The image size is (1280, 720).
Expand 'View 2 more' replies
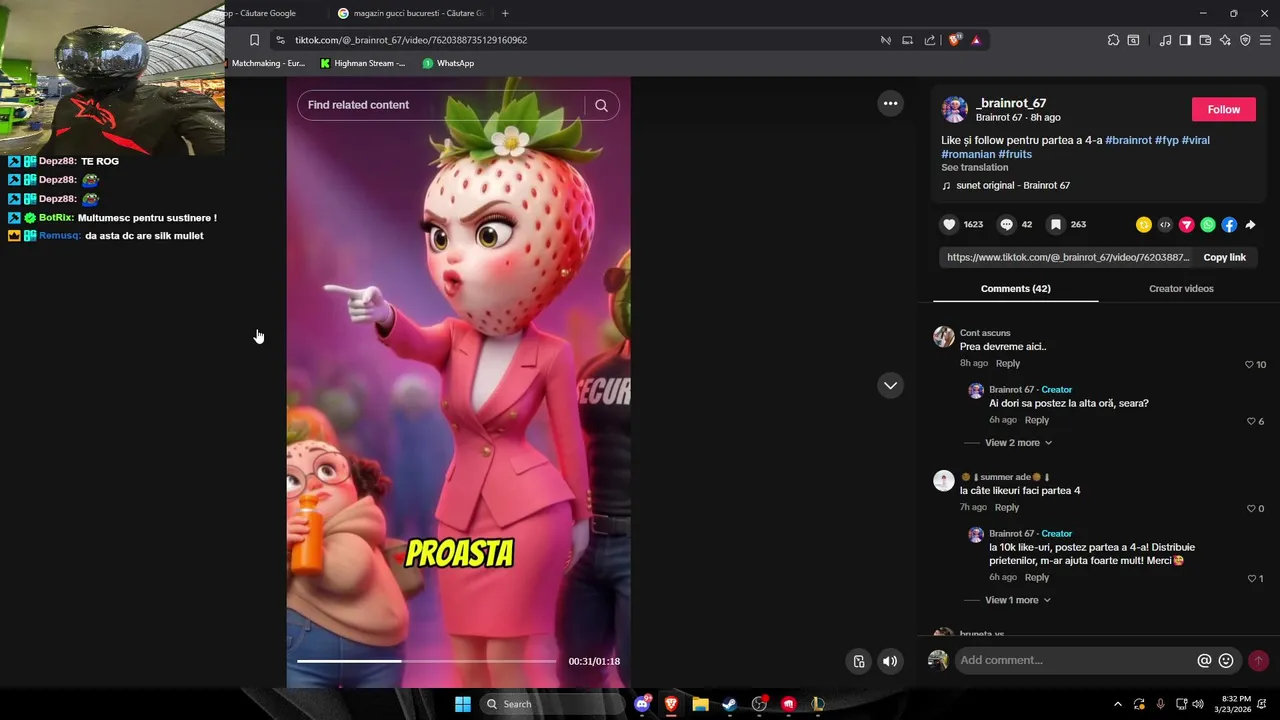click(1018, 443)
